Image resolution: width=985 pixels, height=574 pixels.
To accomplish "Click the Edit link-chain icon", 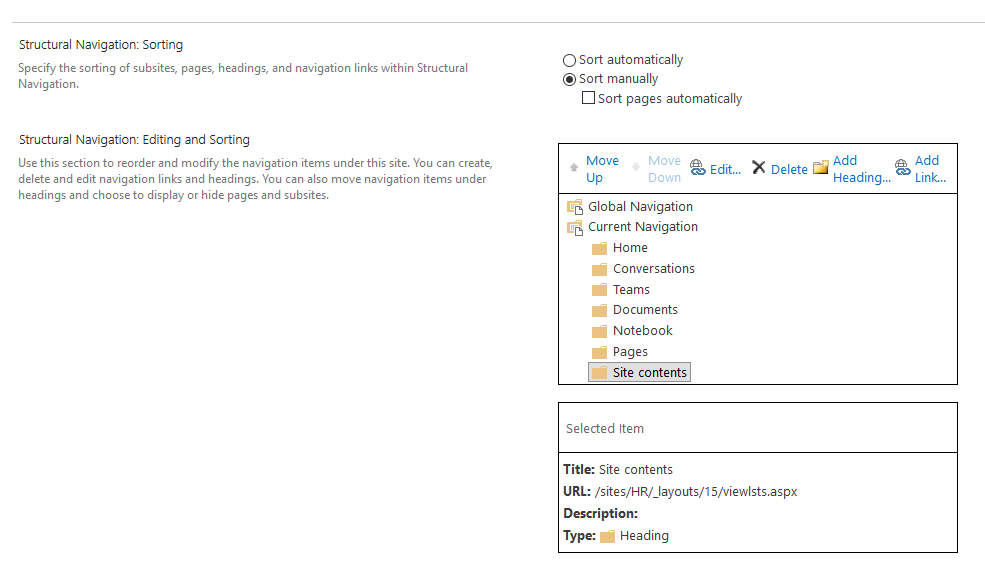I will click(x=698, y=168).
